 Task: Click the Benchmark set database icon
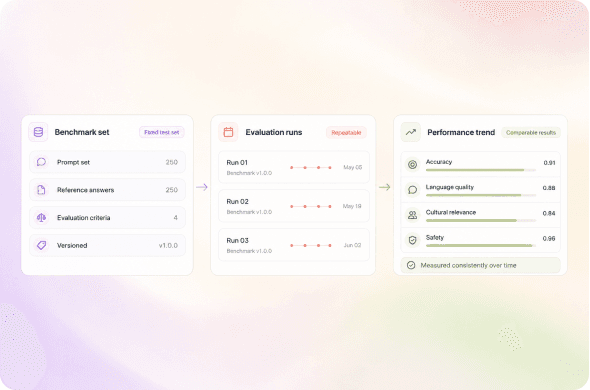coord(38,132)
